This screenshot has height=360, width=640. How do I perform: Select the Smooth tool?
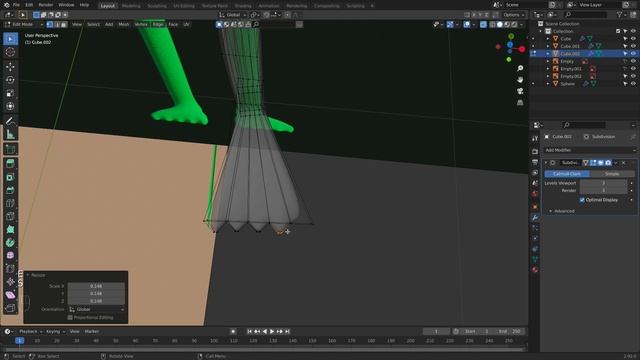tap(10, 256)
